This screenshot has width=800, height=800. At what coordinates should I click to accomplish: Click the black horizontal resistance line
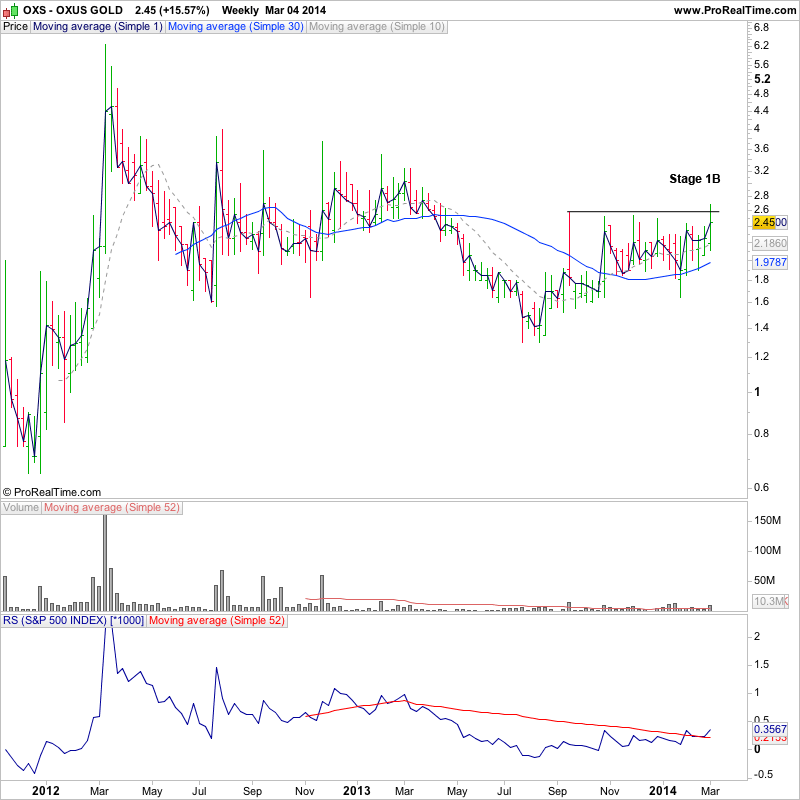point(643,211)
